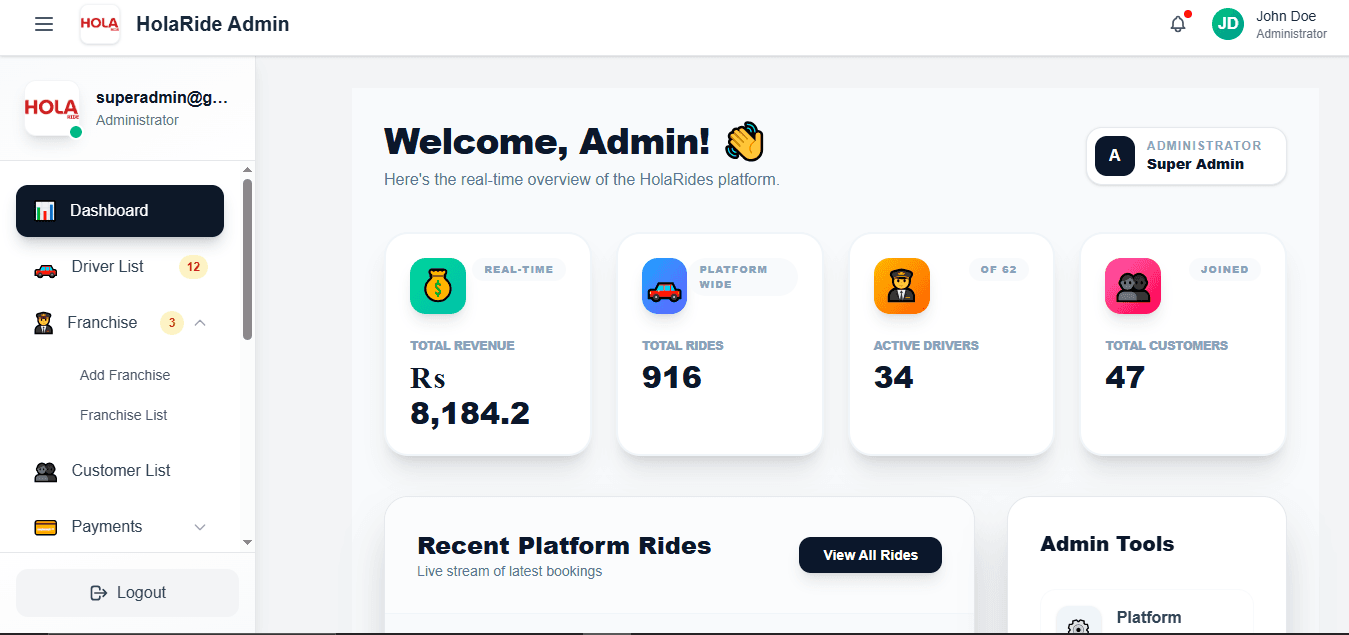Viewport: 1349px width, 635px height.
Task: Click 'Live stream of latest bookings' text
Action: pos(510,572)
